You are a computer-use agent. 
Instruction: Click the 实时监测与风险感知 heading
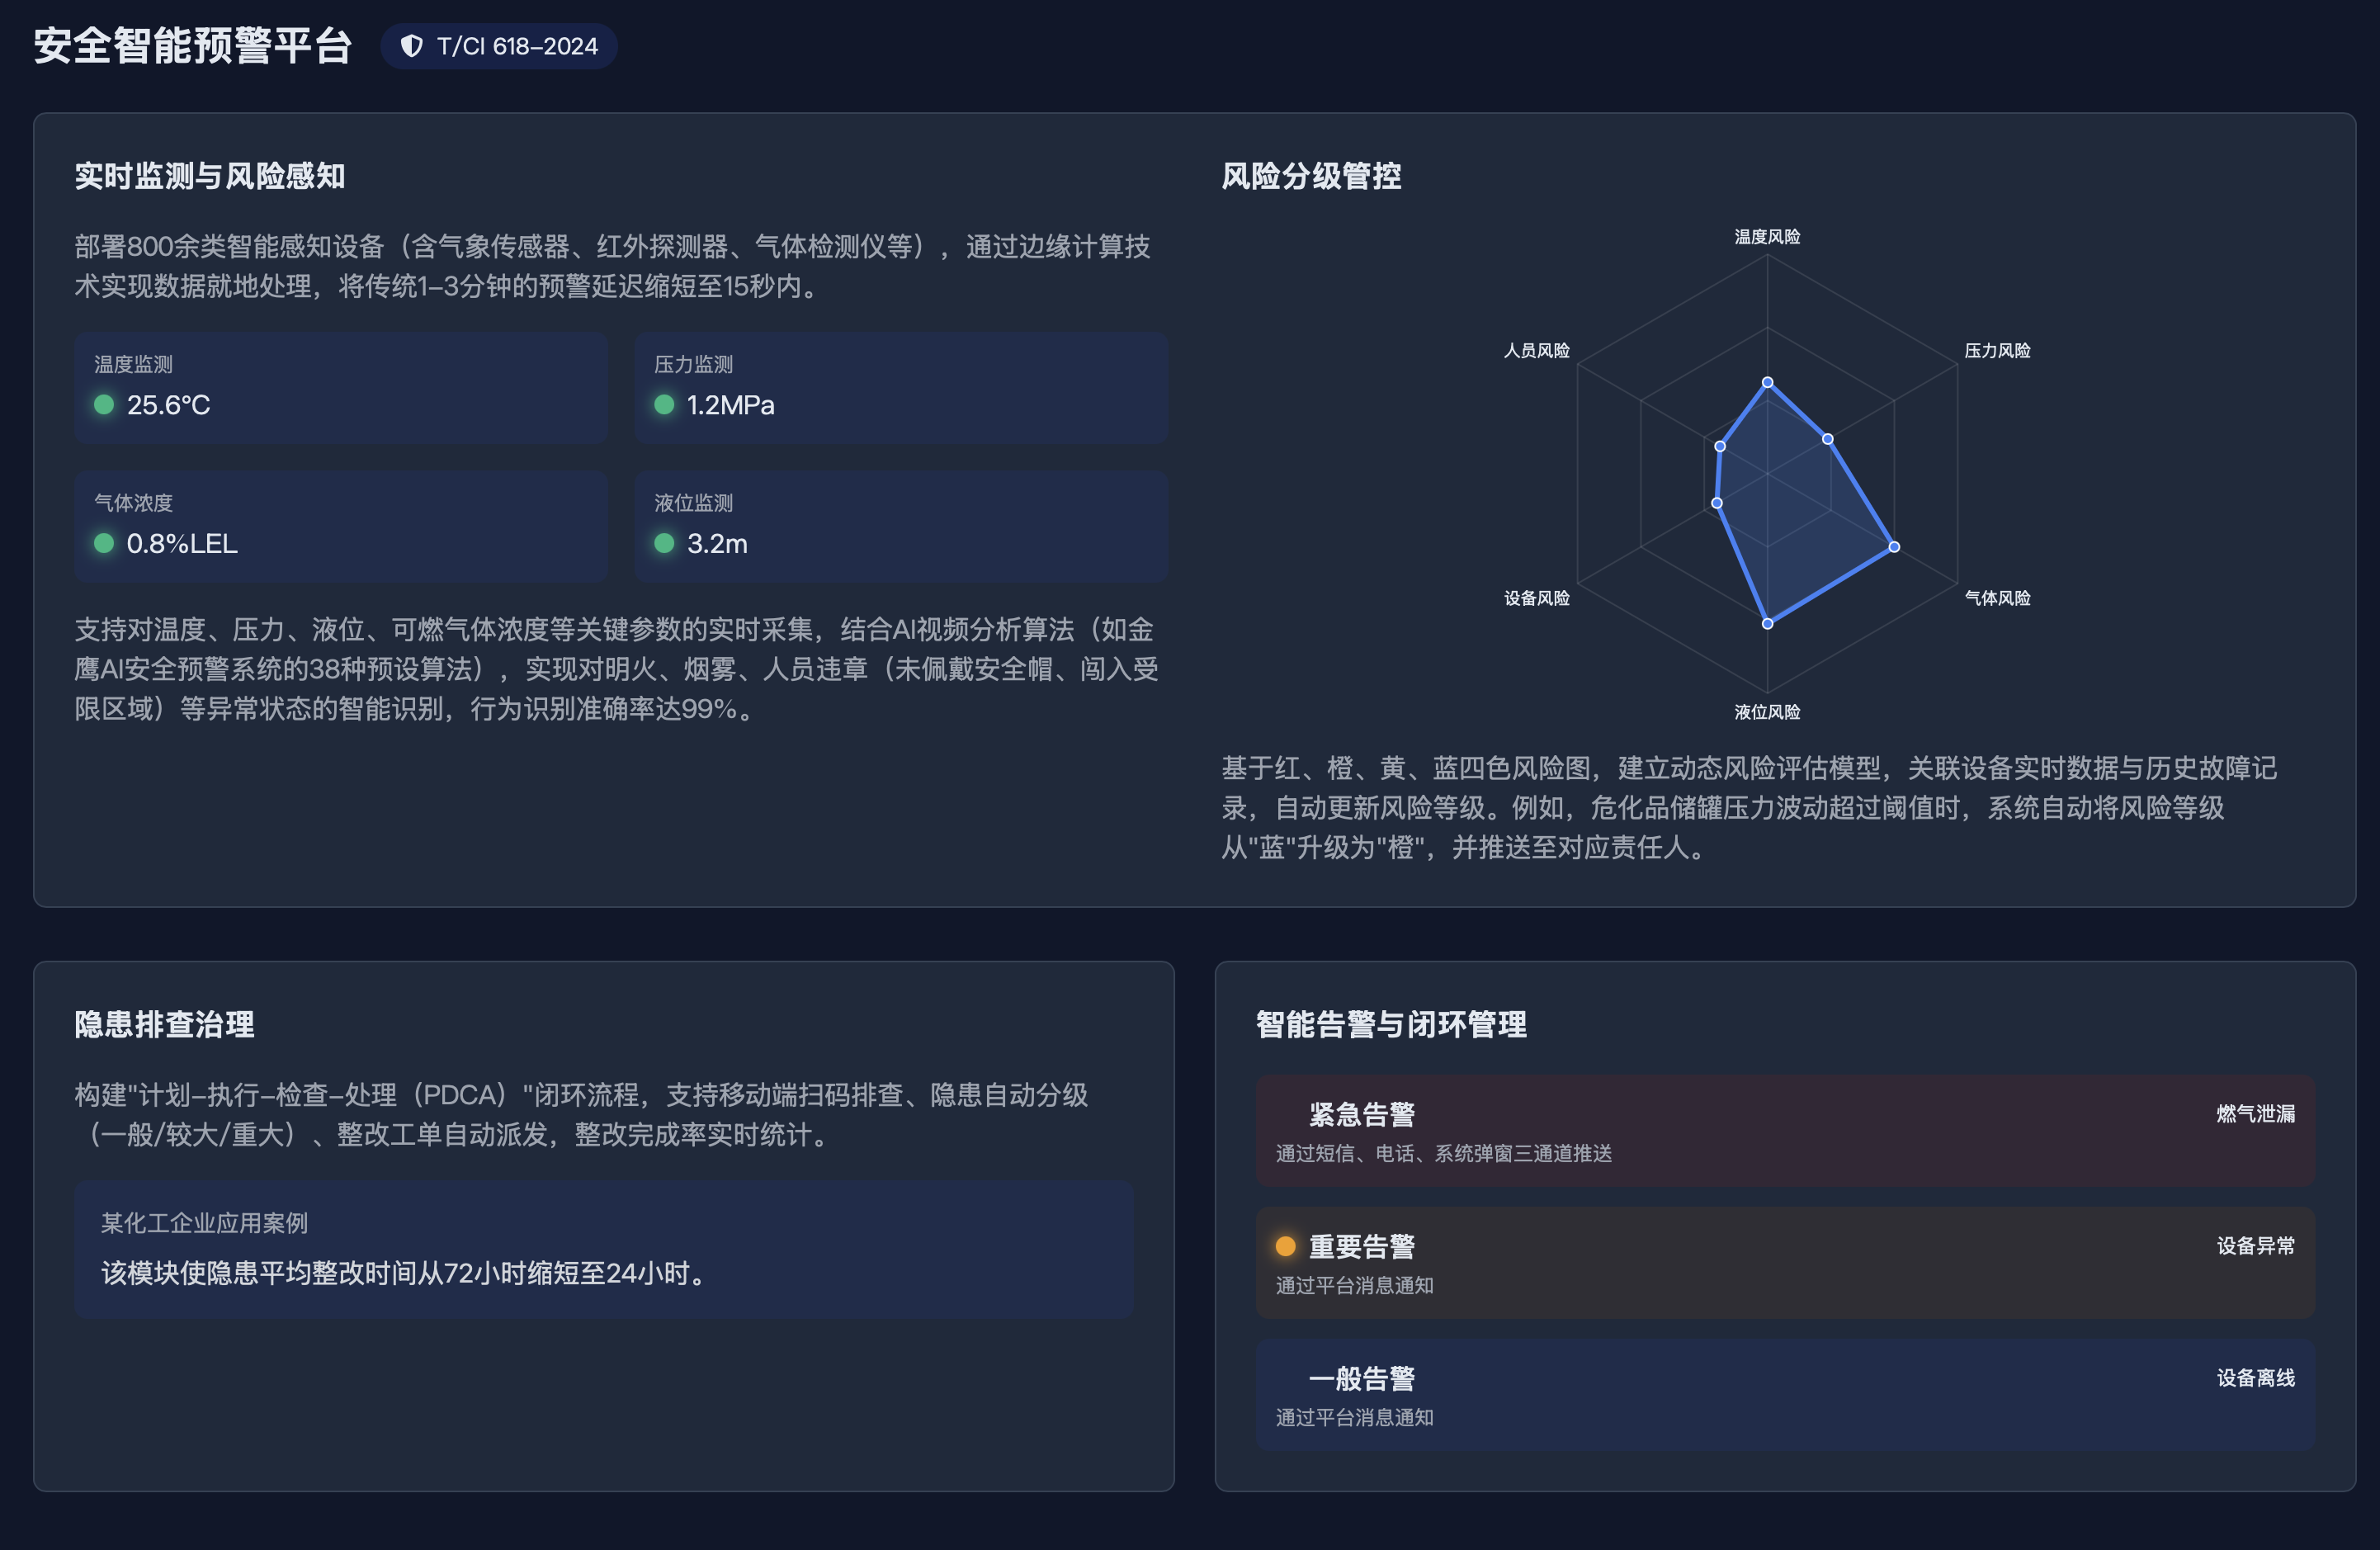(x=210, y=176)
